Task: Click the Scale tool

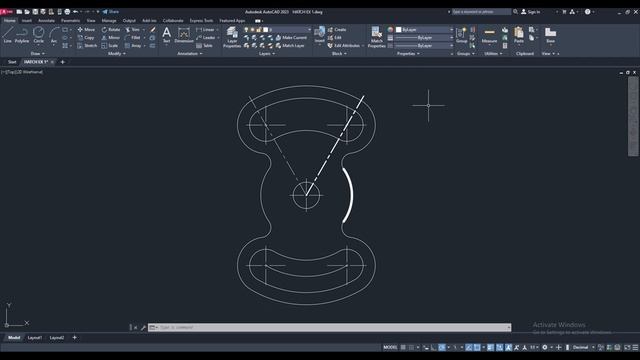Action: point(110,46)
